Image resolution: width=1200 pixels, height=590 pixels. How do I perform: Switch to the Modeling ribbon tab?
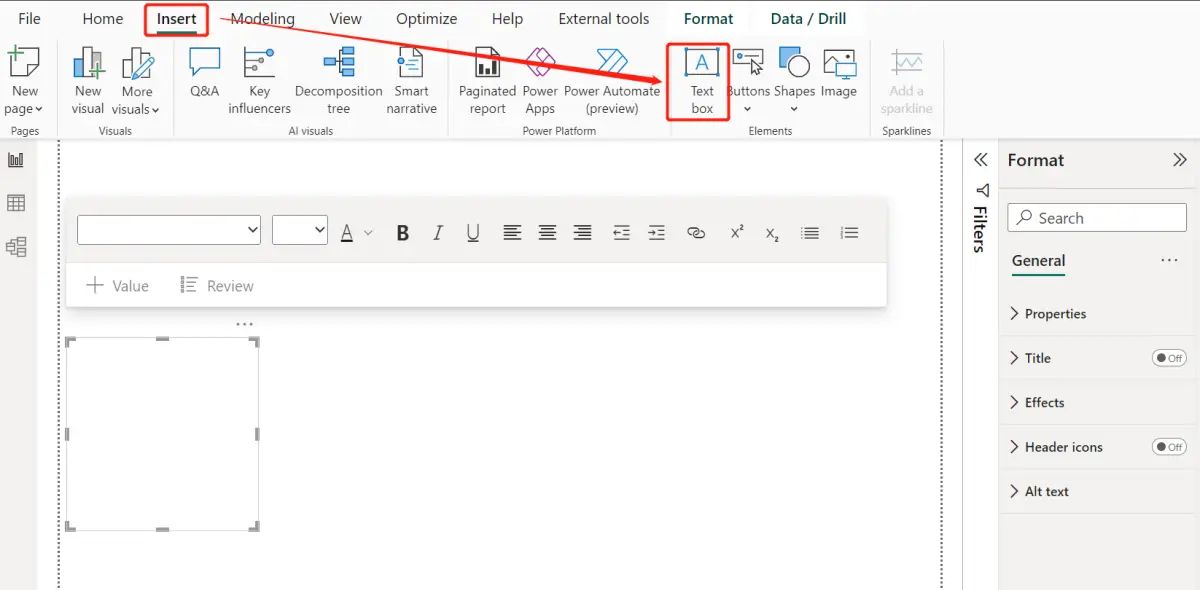(x=262, y=18)
